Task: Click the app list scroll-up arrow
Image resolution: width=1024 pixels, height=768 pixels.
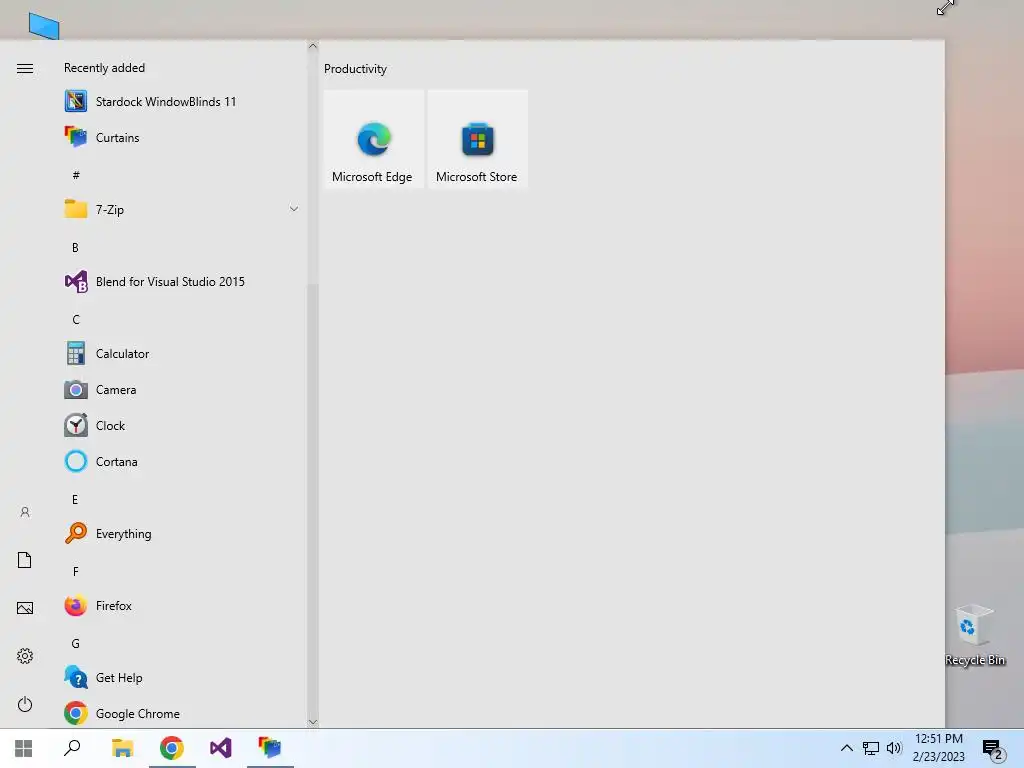Action: tap(313, 46)
